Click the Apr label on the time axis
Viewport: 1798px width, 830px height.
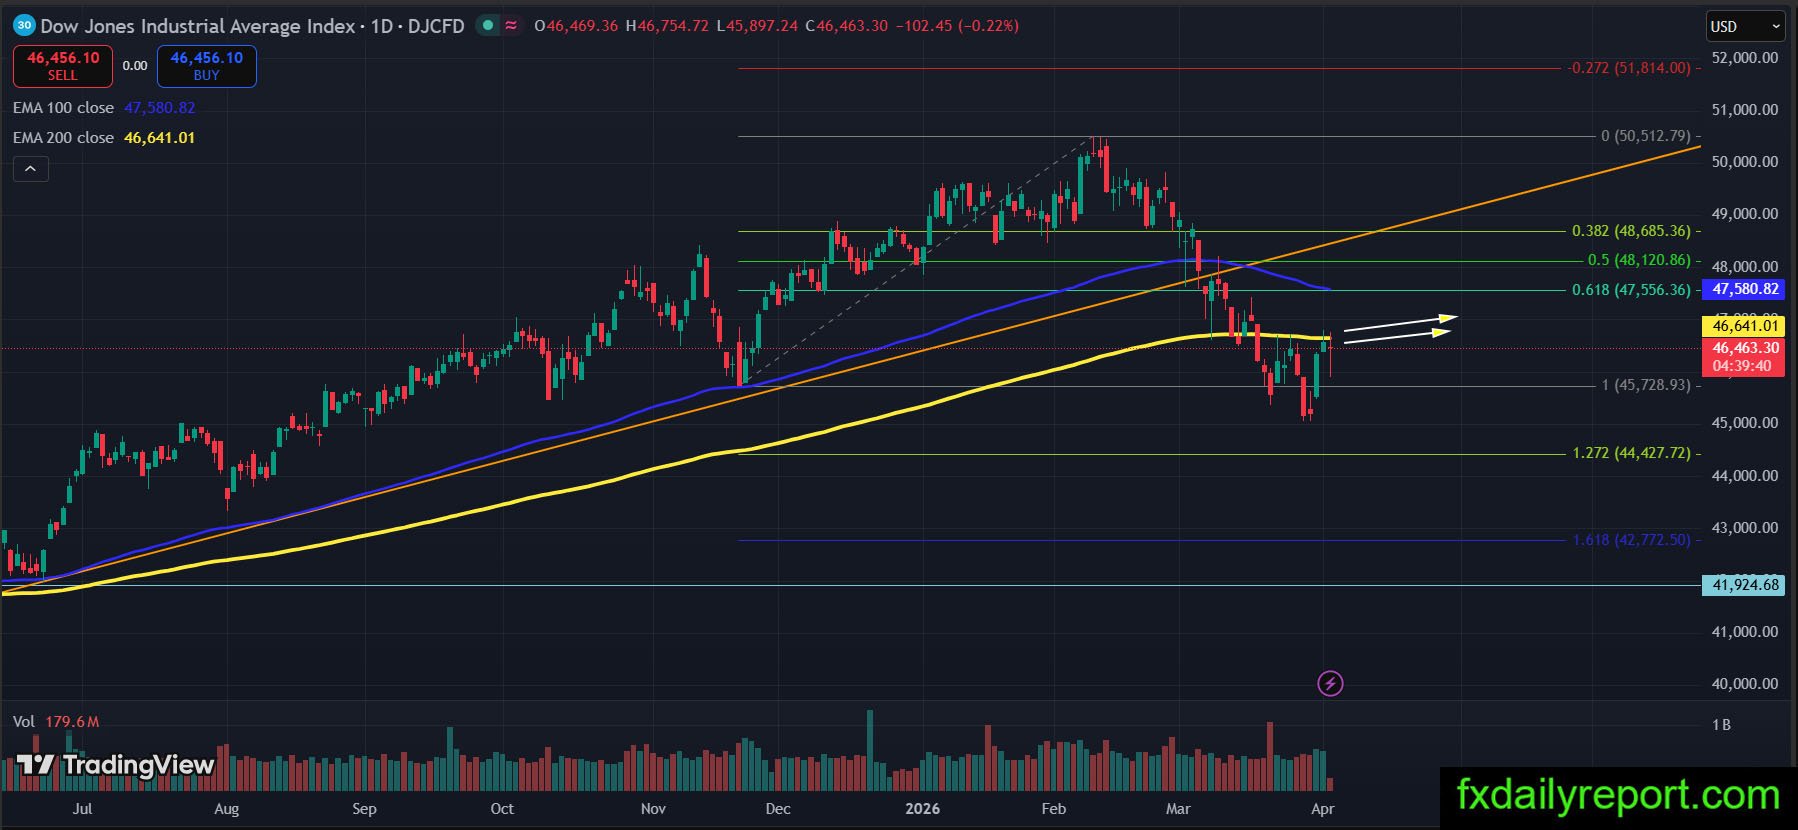[1322, 808]
